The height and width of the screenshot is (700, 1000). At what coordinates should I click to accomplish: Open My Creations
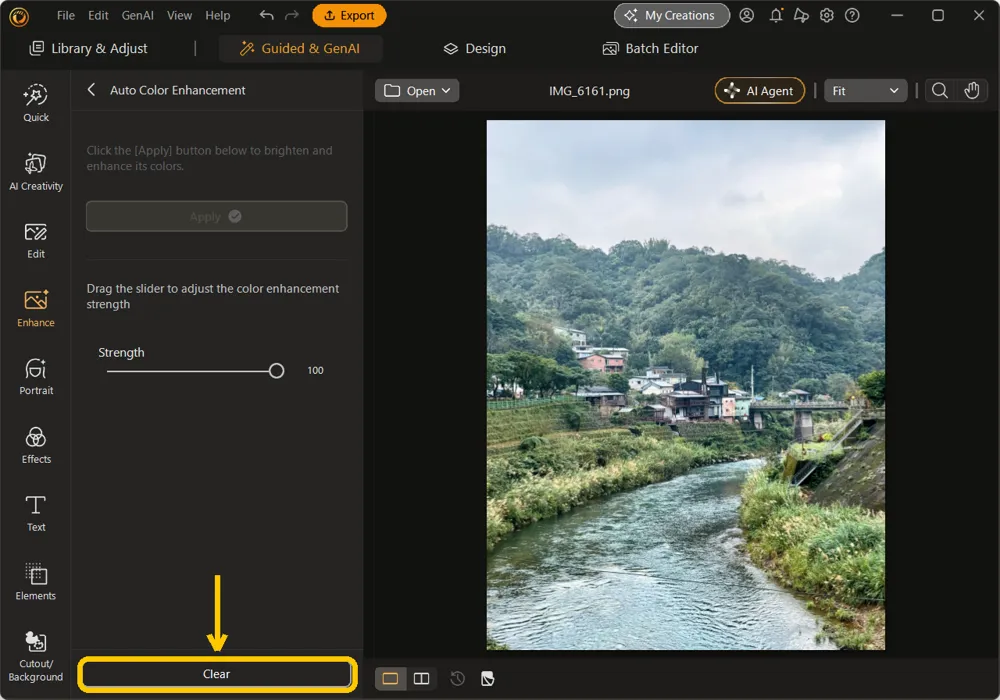(x=672, y=15)
